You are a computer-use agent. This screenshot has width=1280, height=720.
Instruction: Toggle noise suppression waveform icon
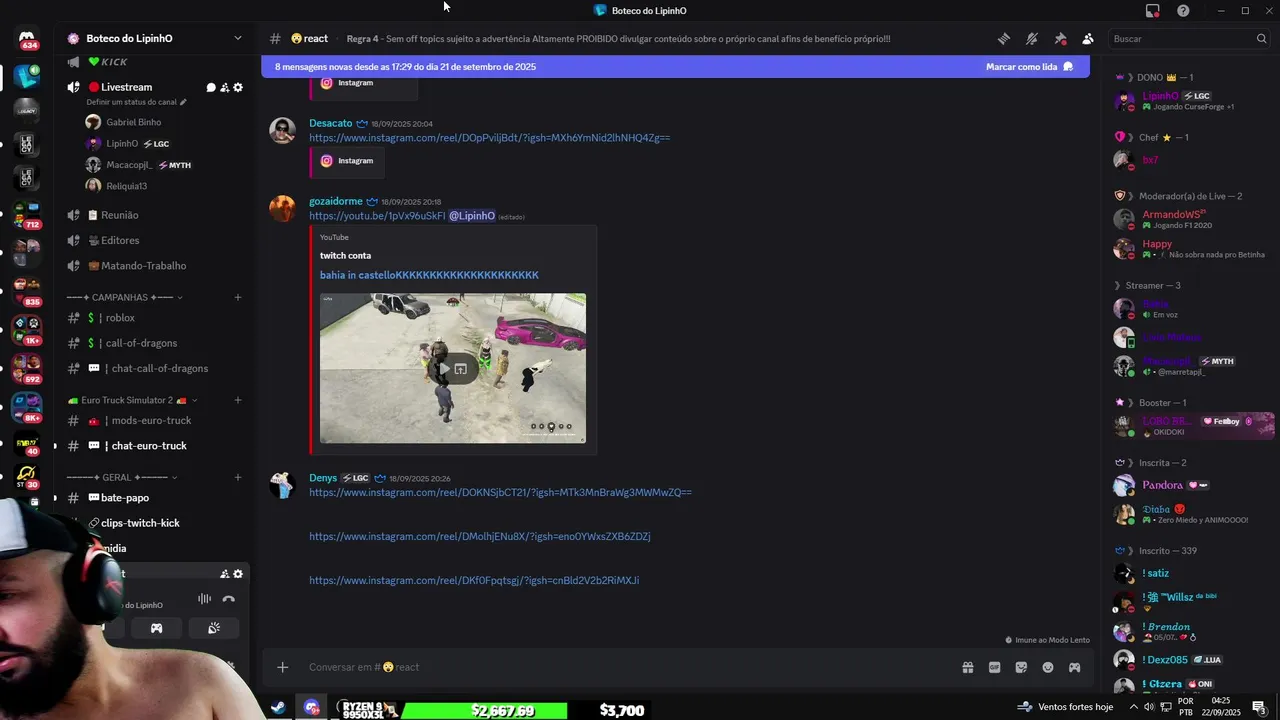click(x=204, y=599)
